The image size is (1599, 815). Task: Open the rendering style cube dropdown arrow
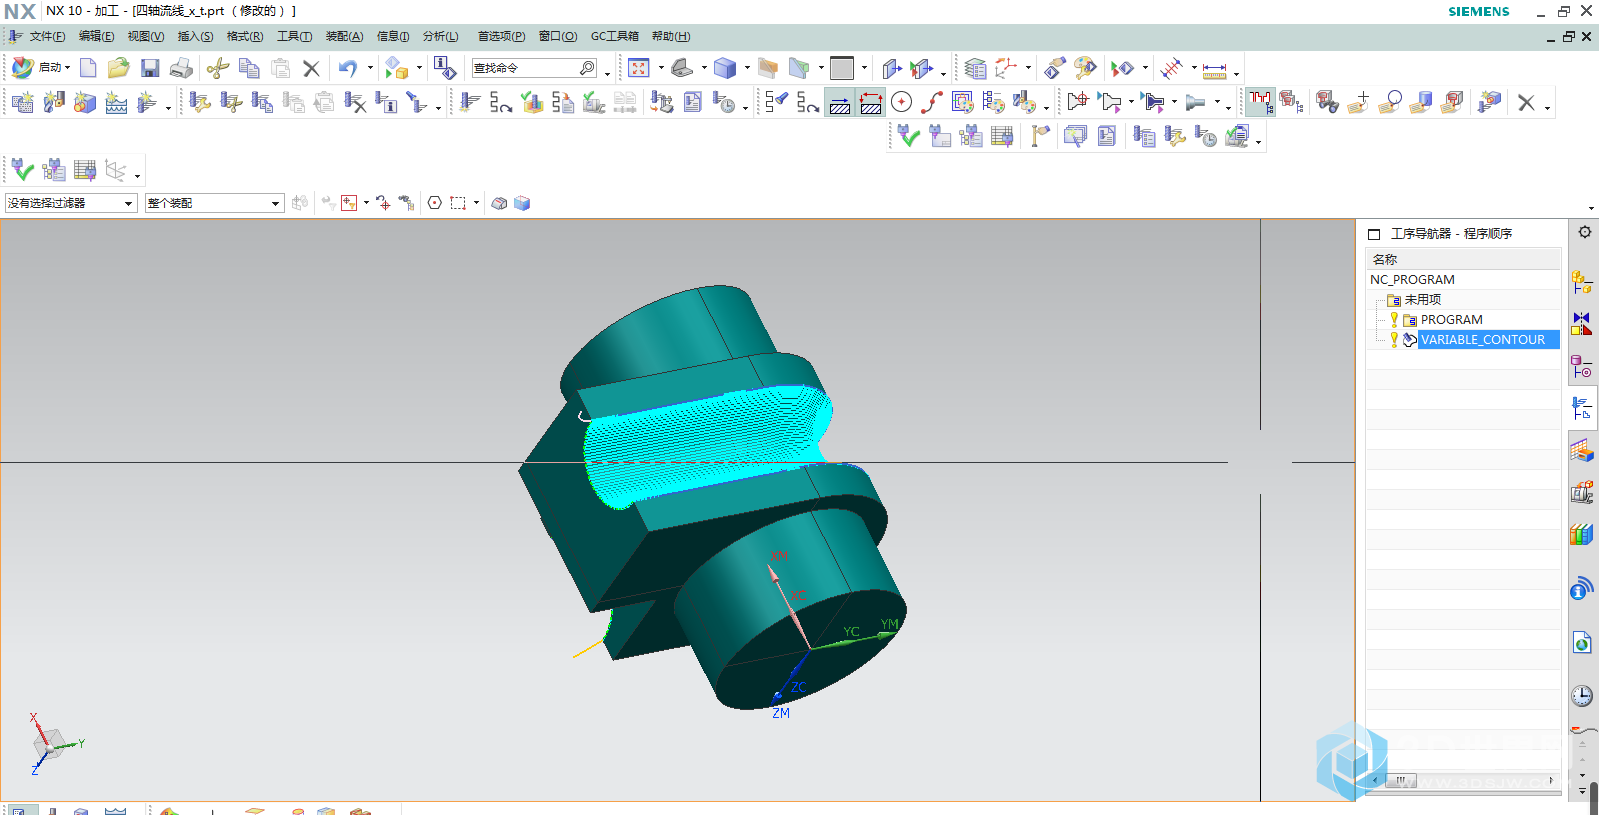click(747, 68)
